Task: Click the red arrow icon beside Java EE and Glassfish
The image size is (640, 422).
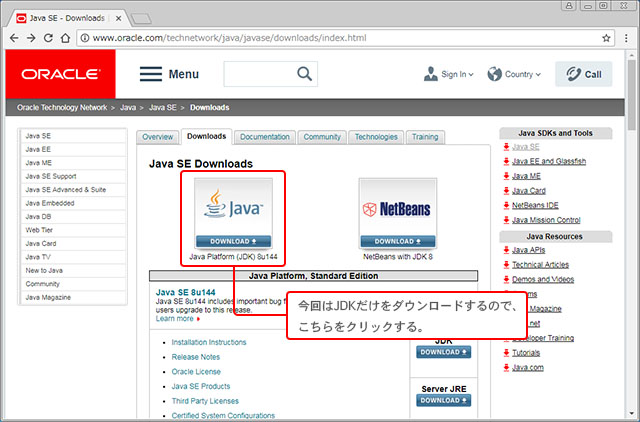Action: click(506, 161)
